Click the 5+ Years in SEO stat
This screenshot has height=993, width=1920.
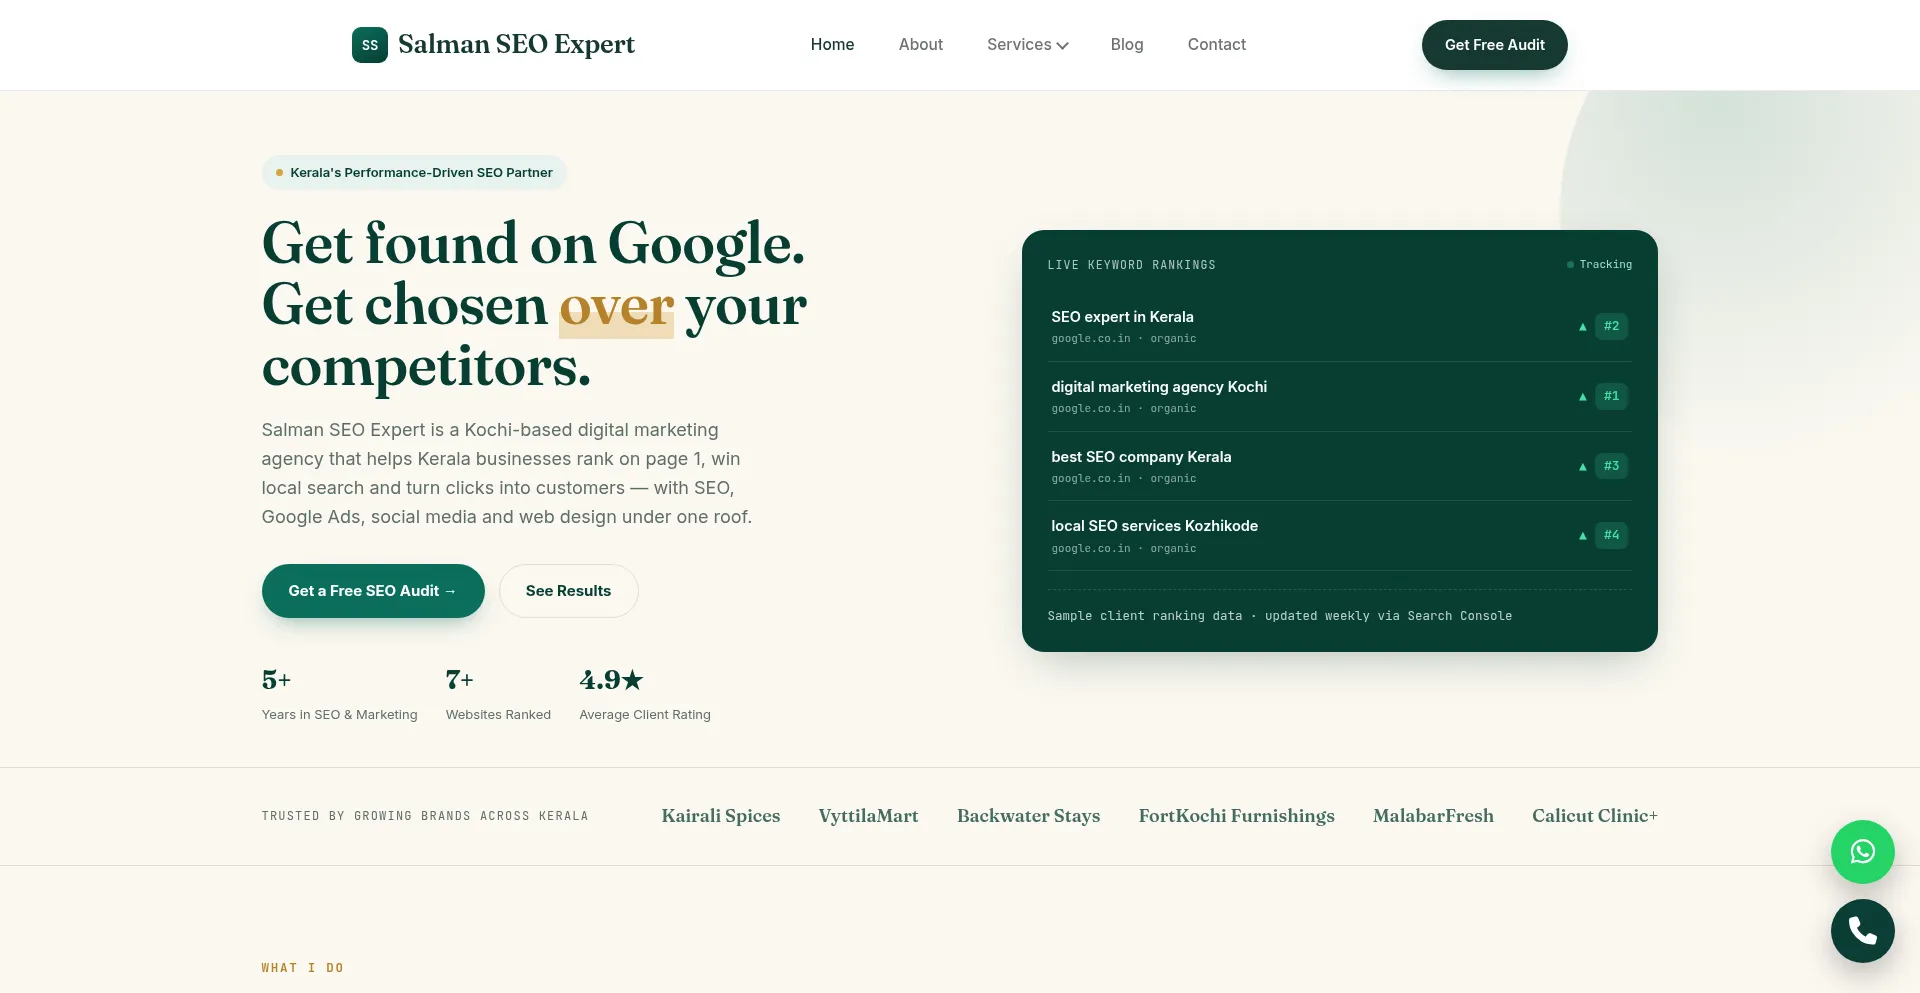[x=339, y=695]
